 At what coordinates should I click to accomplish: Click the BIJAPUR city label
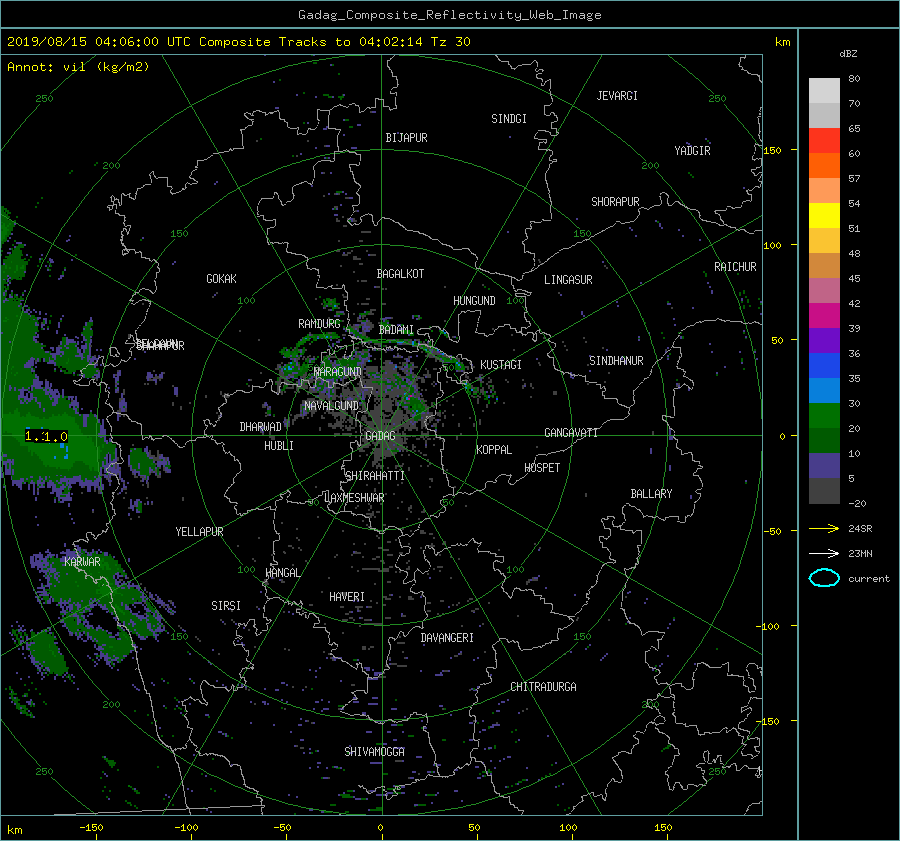[x=406, y=138]
